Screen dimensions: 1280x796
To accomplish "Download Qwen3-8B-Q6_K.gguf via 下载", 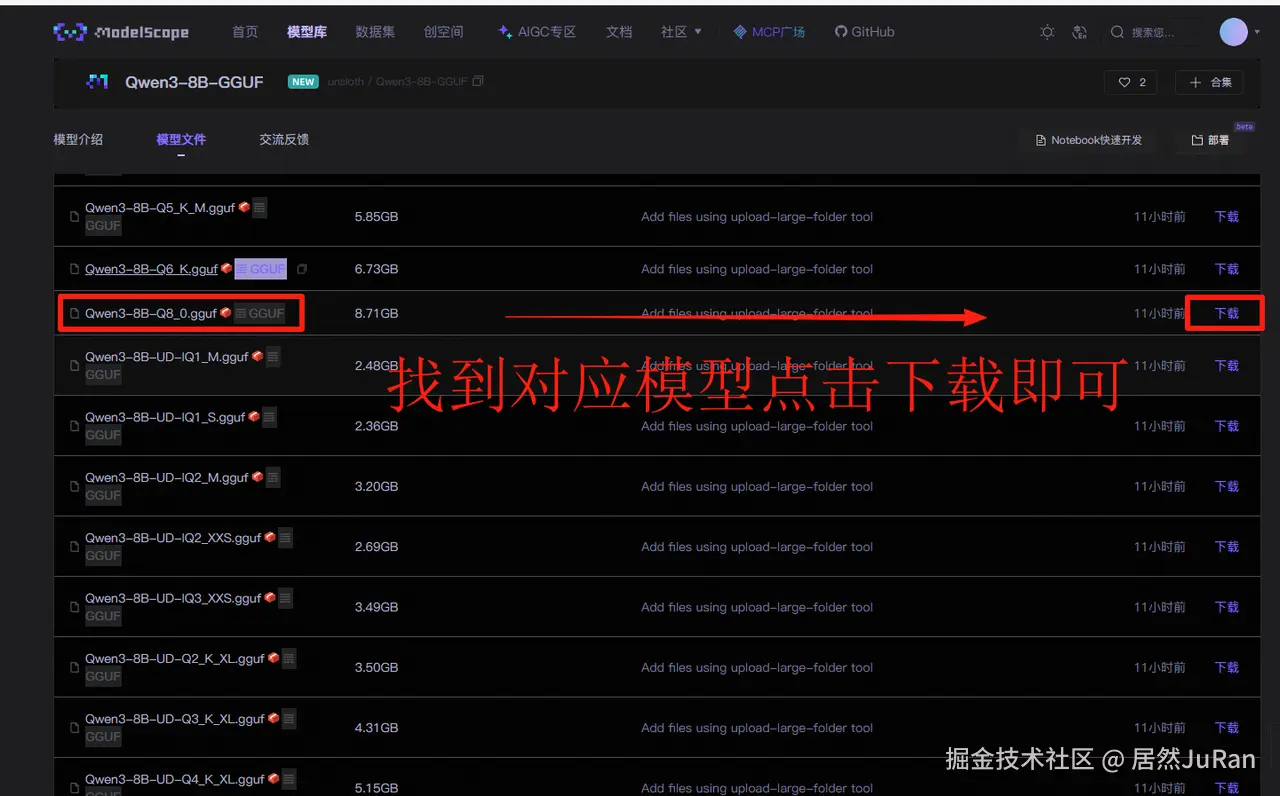I will tap(1226, 269).
